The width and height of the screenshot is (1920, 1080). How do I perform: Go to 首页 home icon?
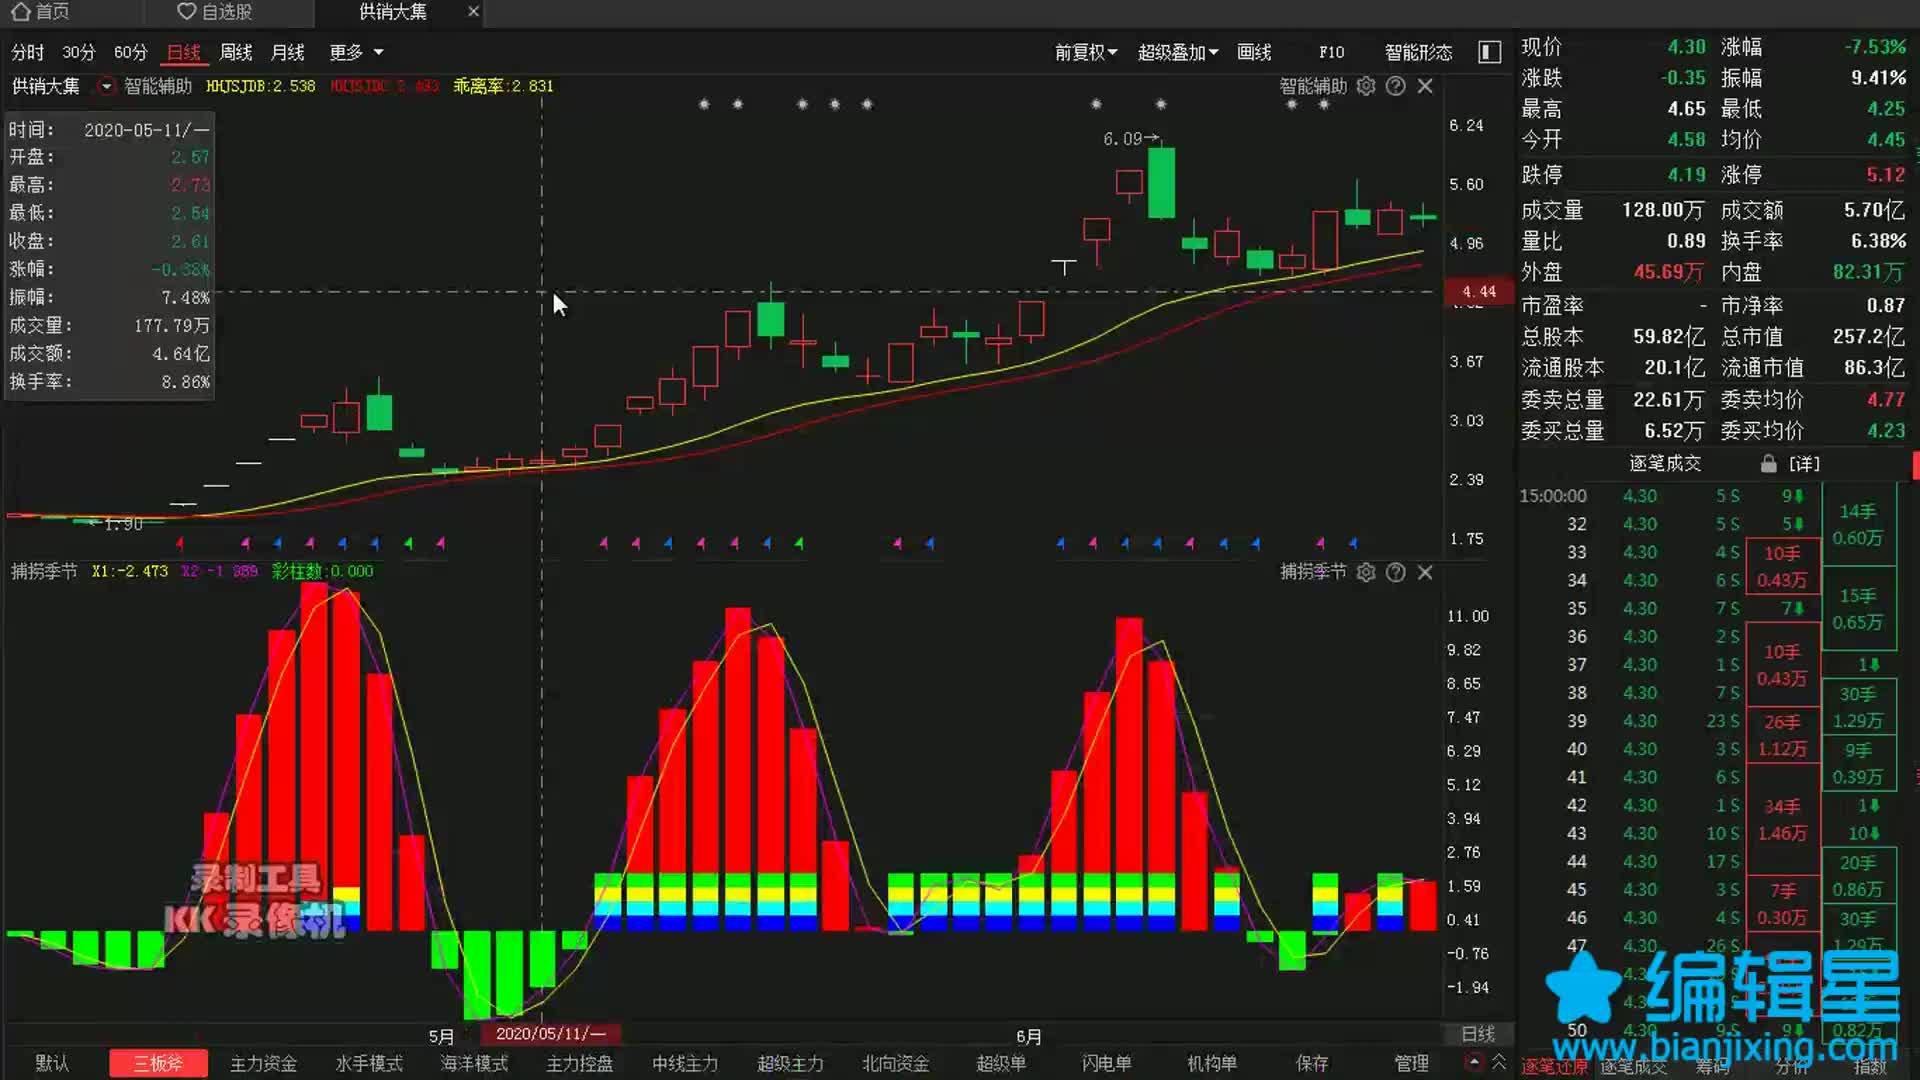point(21,12)
